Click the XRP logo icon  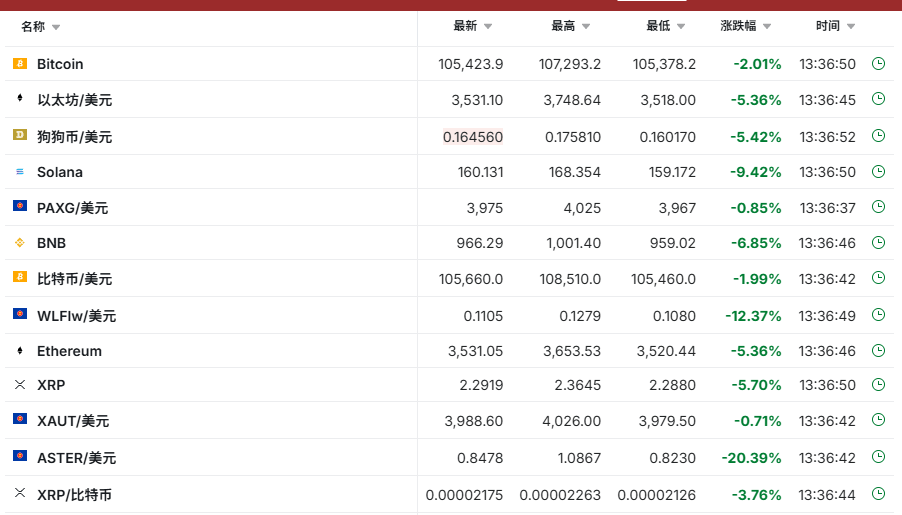19,385
